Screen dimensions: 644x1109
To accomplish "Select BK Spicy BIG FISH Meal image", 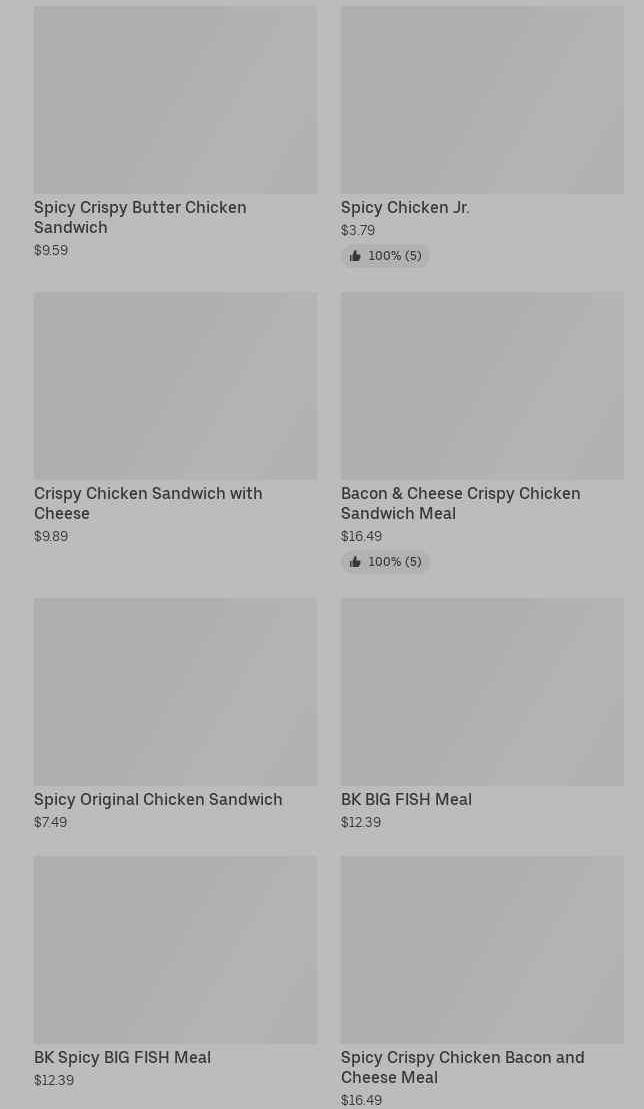I will point(175,949).
